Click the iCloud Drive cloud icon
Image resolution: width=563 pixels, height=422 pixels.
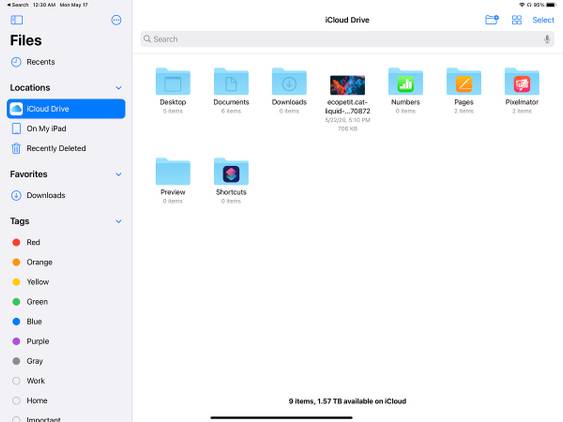pos(16,108)
